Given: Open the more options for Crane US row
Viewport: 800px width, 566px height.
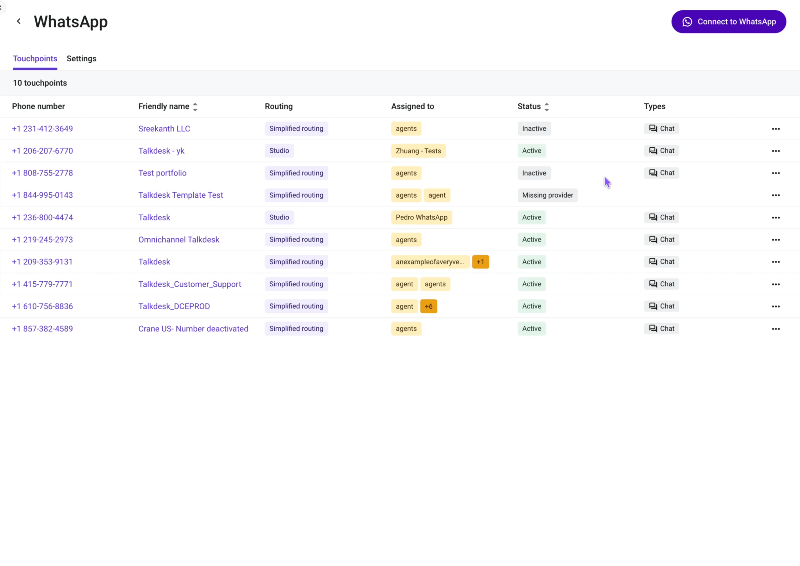Looking at the screenshot, I should 776,329.
